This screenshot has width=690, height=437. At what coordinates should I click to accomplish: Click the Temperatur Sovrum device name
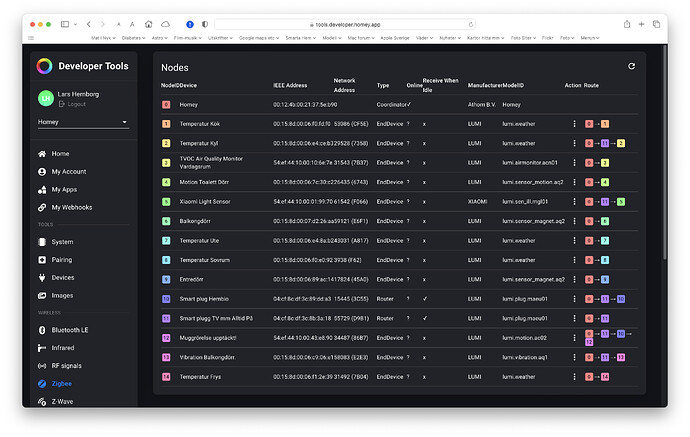(205, 260)
